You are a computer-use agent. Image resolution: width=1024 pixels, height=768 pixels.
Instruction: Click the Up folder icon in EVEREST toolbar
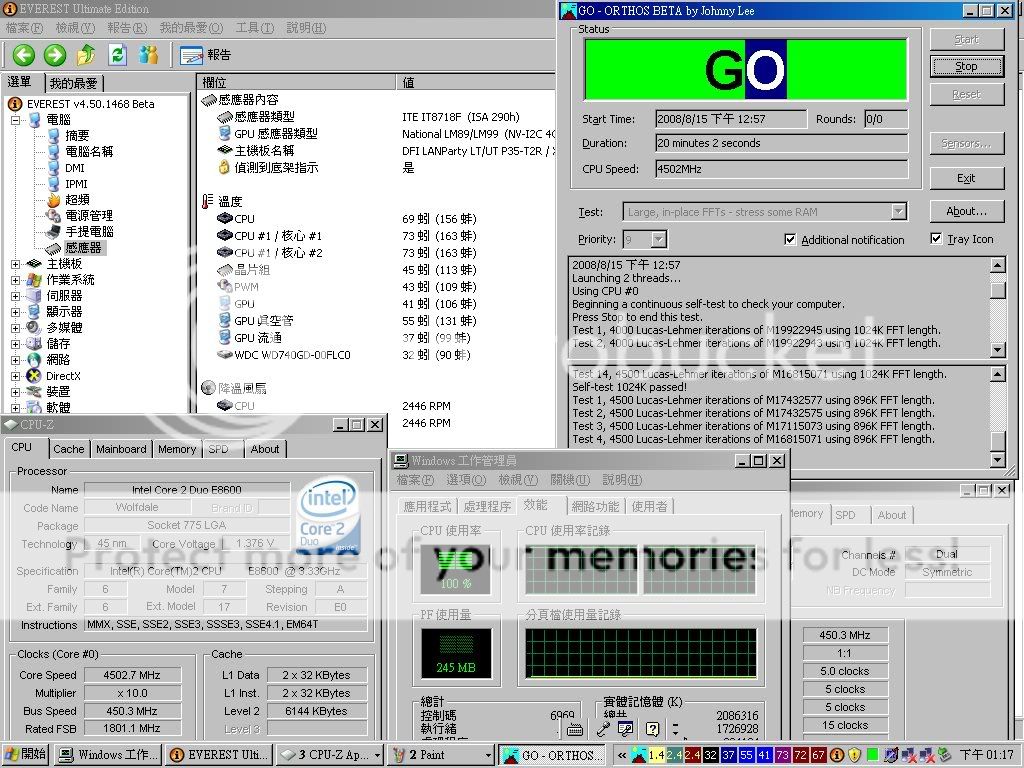tap(86, 55)
